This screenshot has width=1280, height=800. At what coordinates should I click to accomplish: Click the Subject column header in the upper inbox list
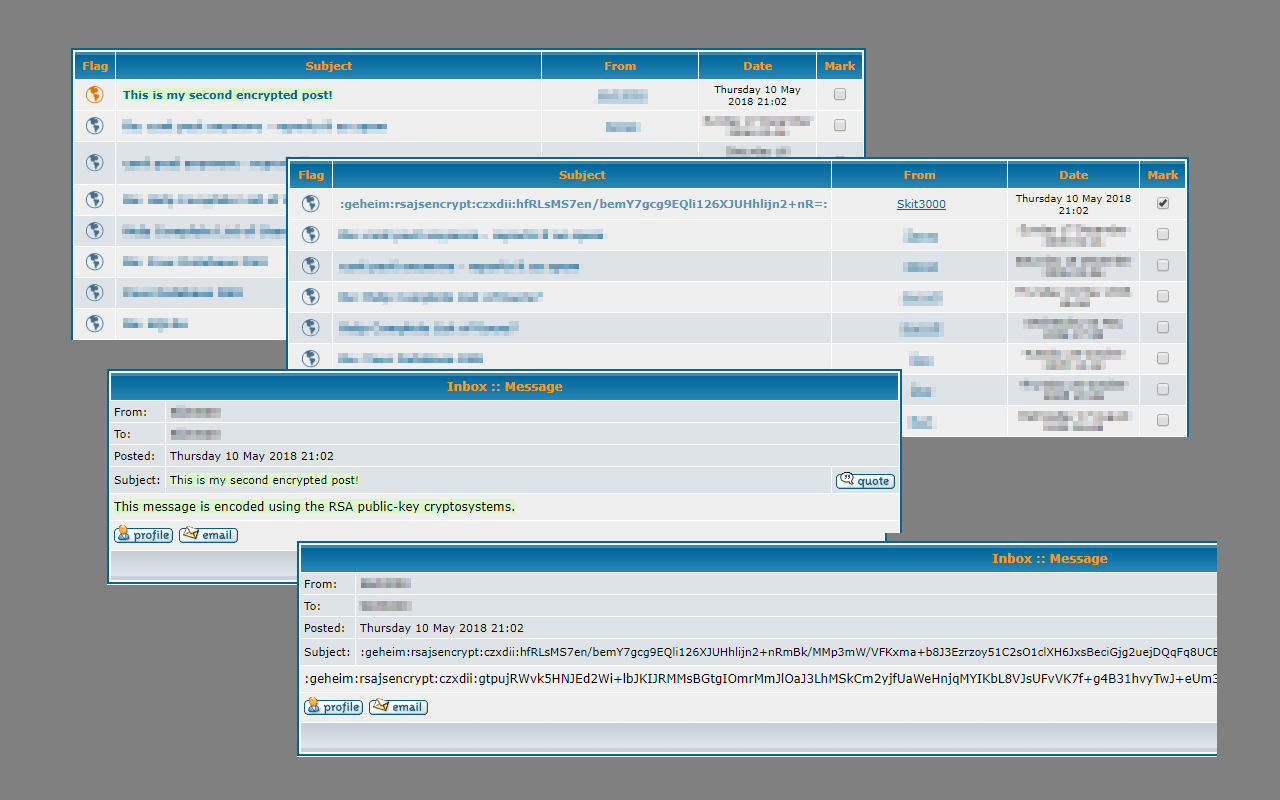(x=329, y=66)
